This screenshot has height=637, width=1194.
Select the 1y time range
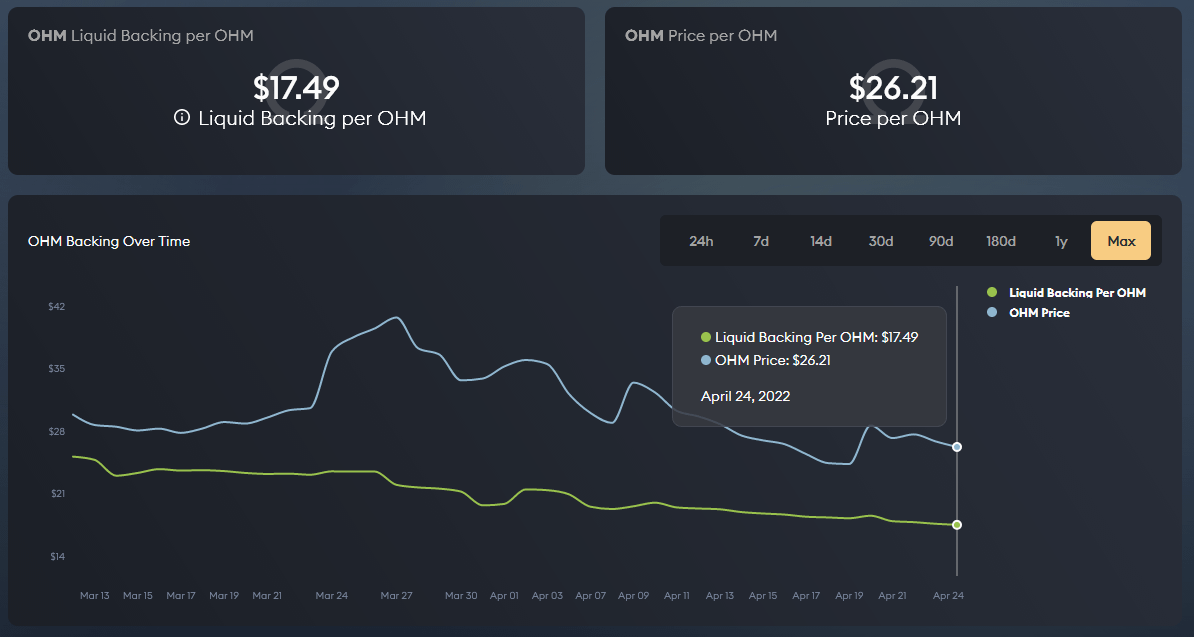[1061, 241]
